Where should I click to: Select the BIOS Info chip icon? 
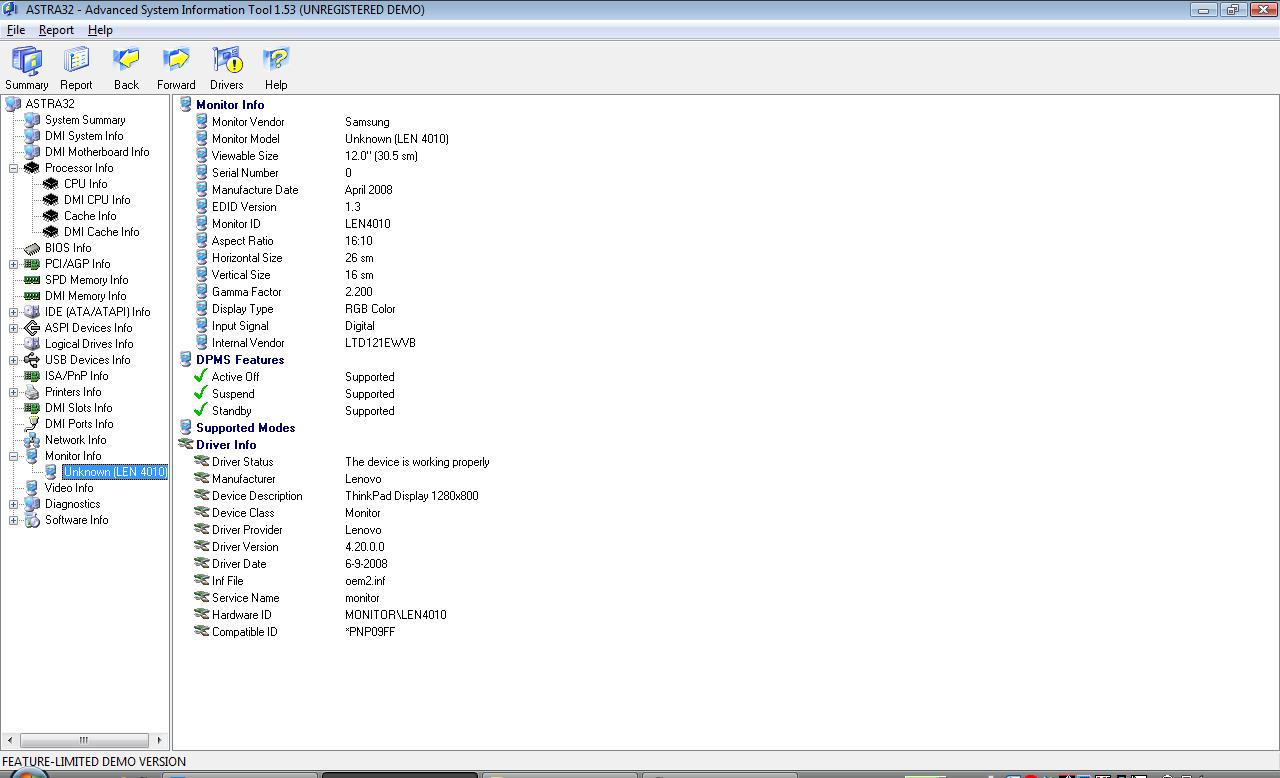(32, 248)
